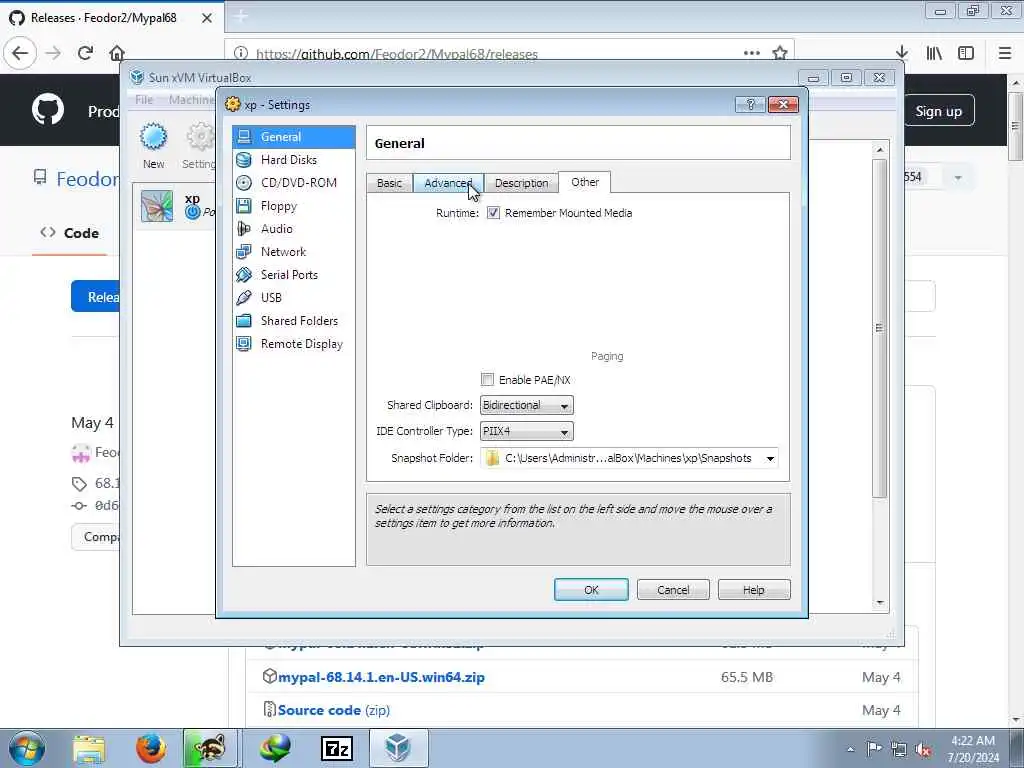Select the General settings category icon
Image resolution: width=1024 pixels, height=768 pixels.
(x=244, y=136)
